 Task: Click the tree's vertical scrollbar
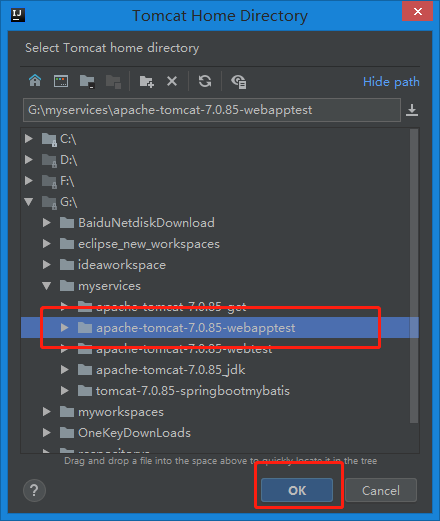(414, 276)
